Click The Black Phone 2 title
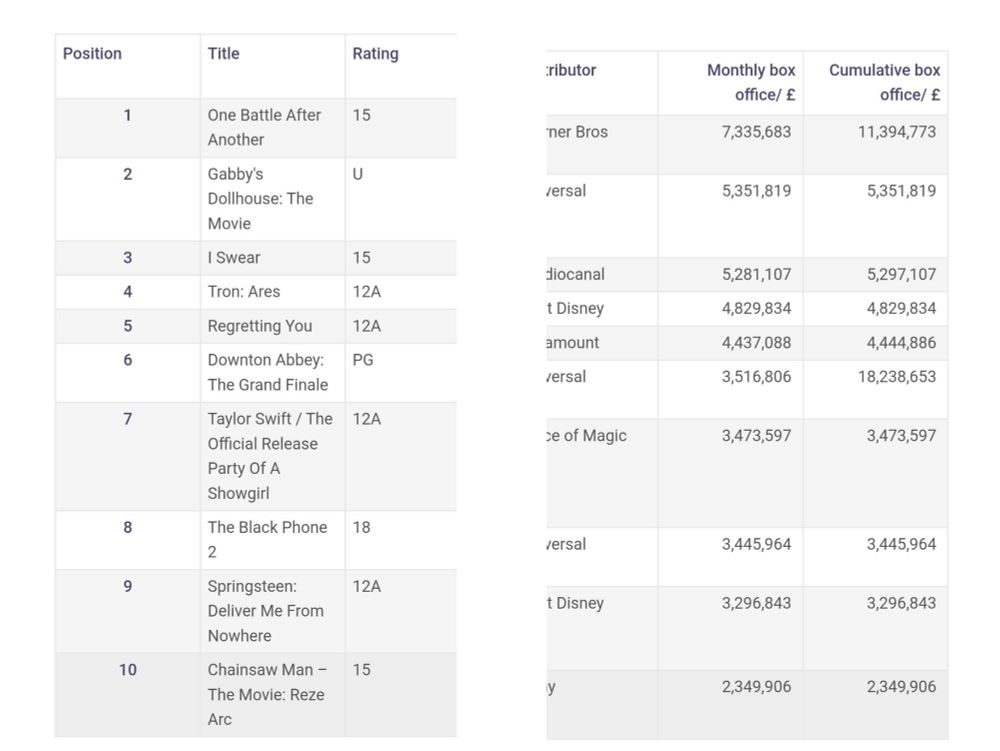Screen dimensions: 1000x751 click(x=267, y=539)
